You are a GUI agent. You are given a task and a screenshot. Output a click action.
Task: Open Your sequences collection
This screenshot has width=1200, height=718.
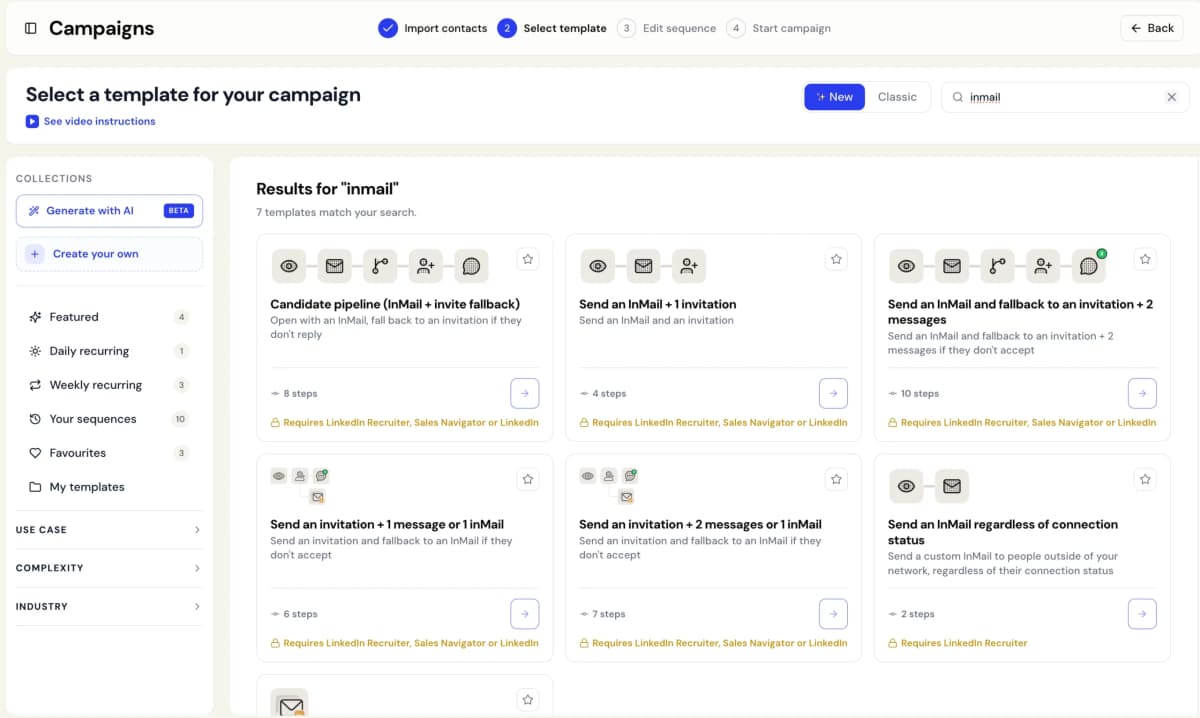[x=109, y=419]
